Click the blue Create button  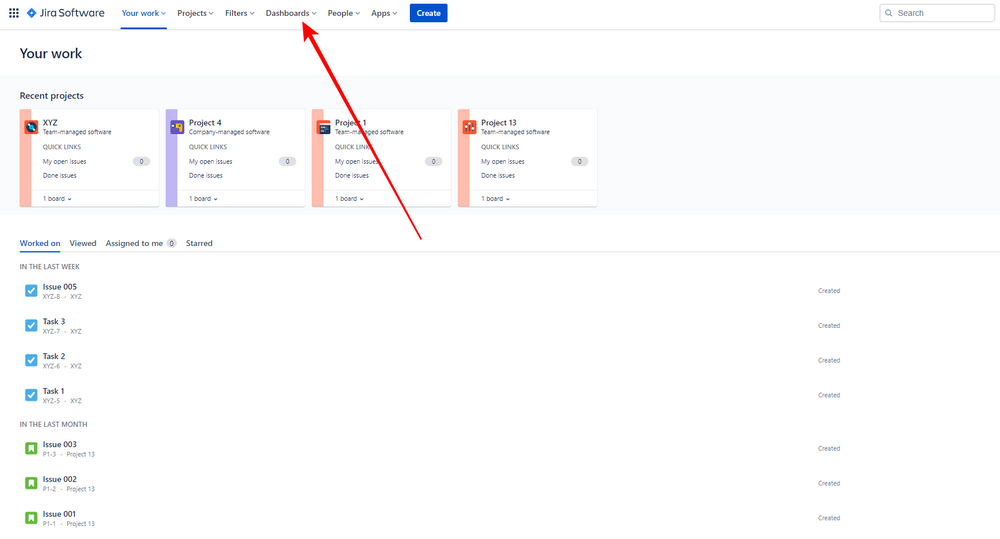click(x=429, y=13)
